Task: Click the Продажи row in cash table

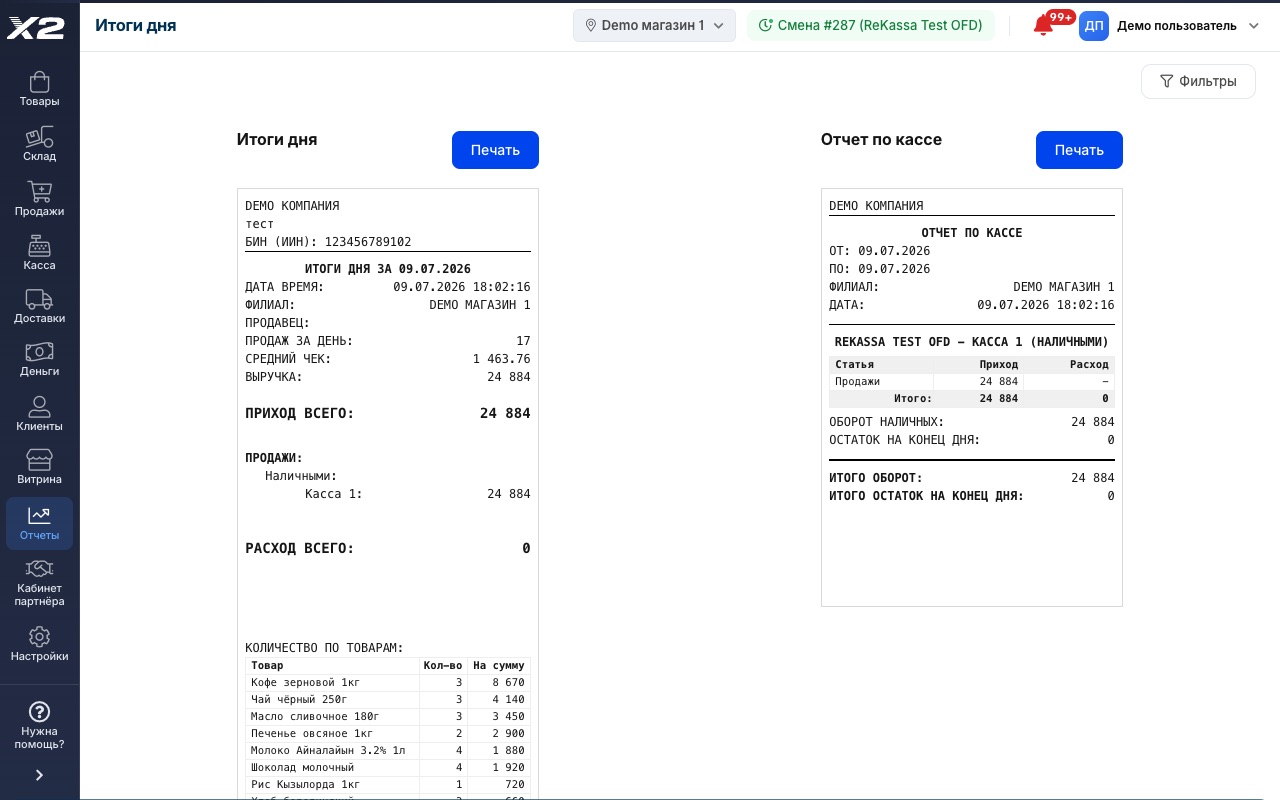Action: pyautogui.click(x=972, y=382)
